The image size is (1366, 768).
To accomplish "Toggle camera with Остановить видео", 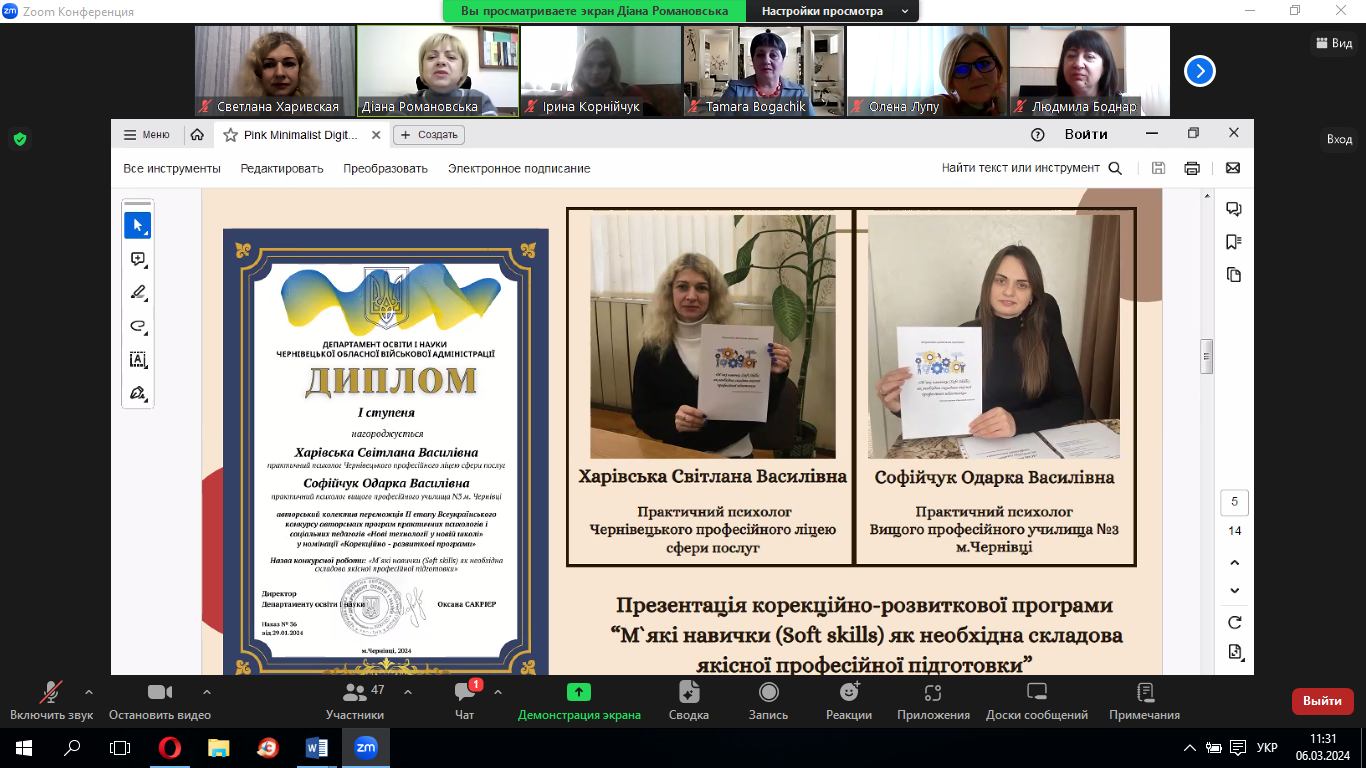I will (160, 700).
